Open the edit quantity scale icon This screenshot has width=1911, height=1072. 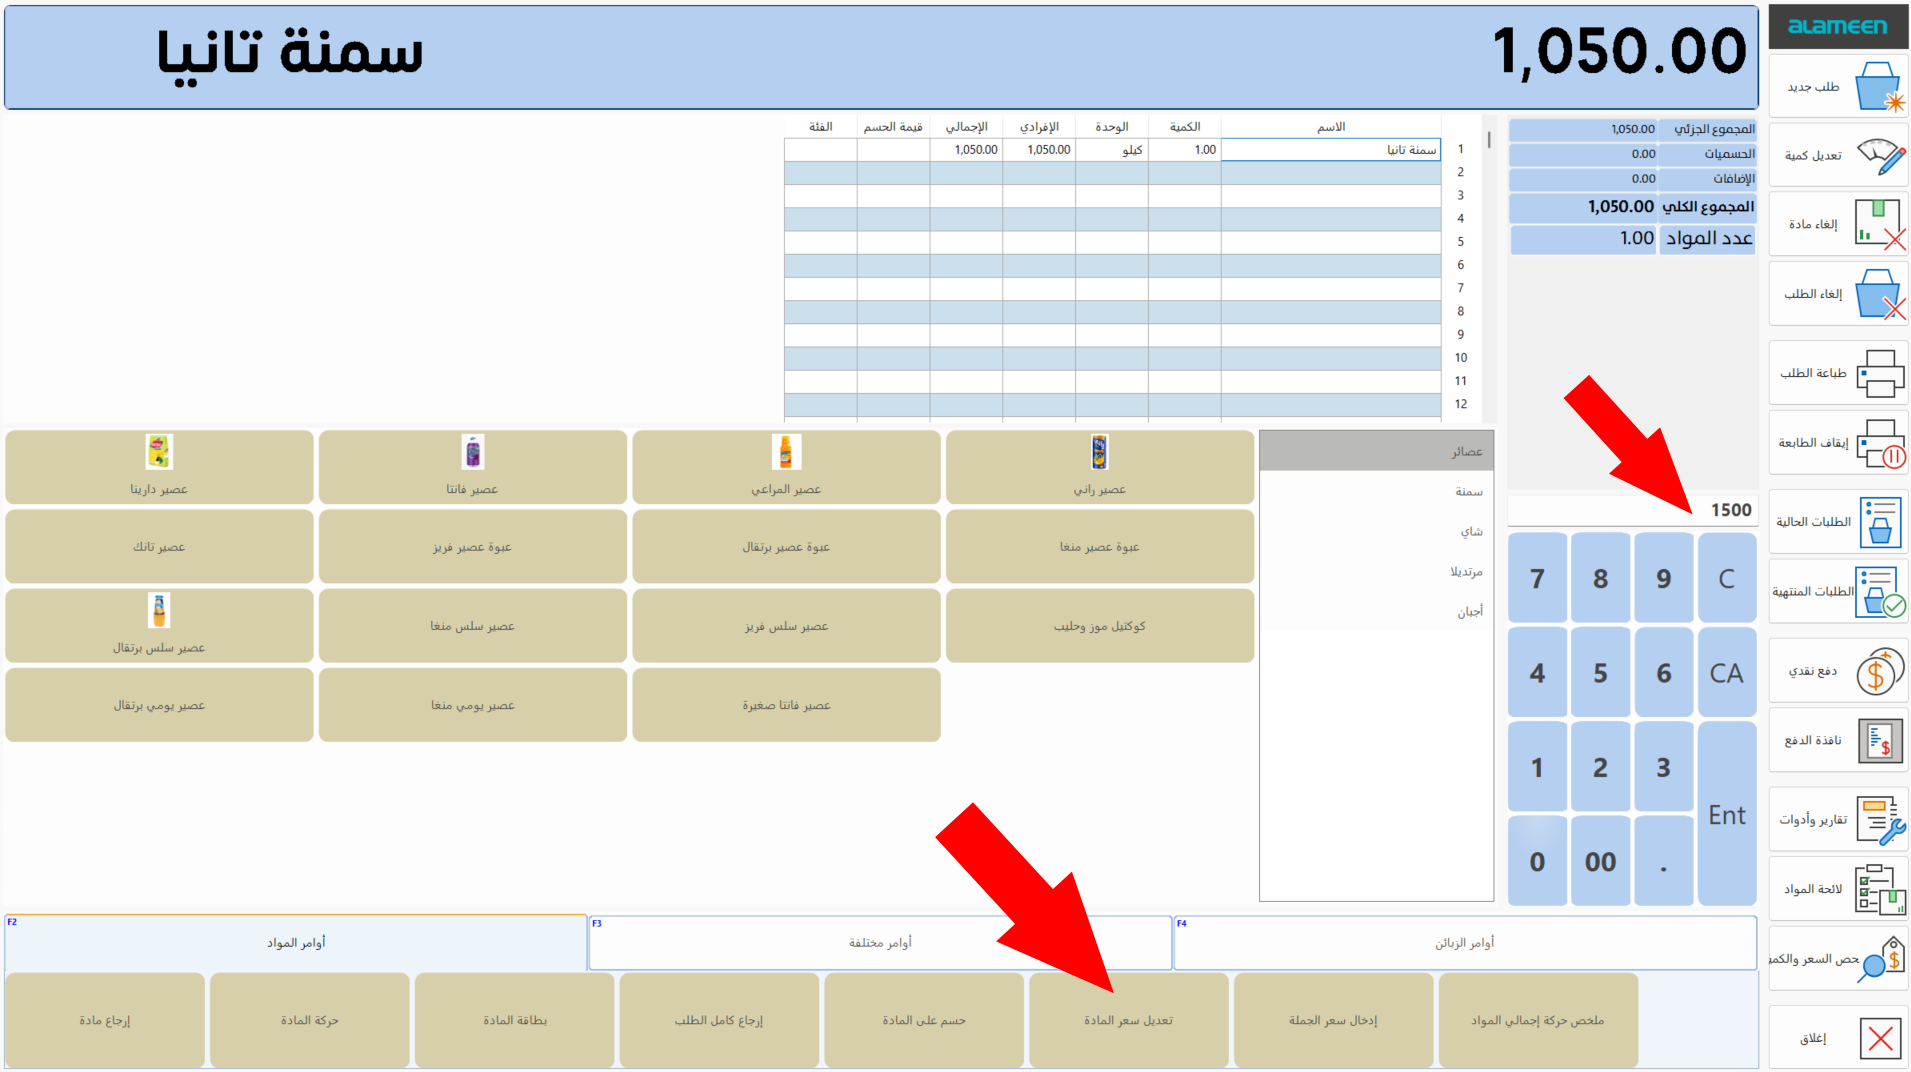1879,156
